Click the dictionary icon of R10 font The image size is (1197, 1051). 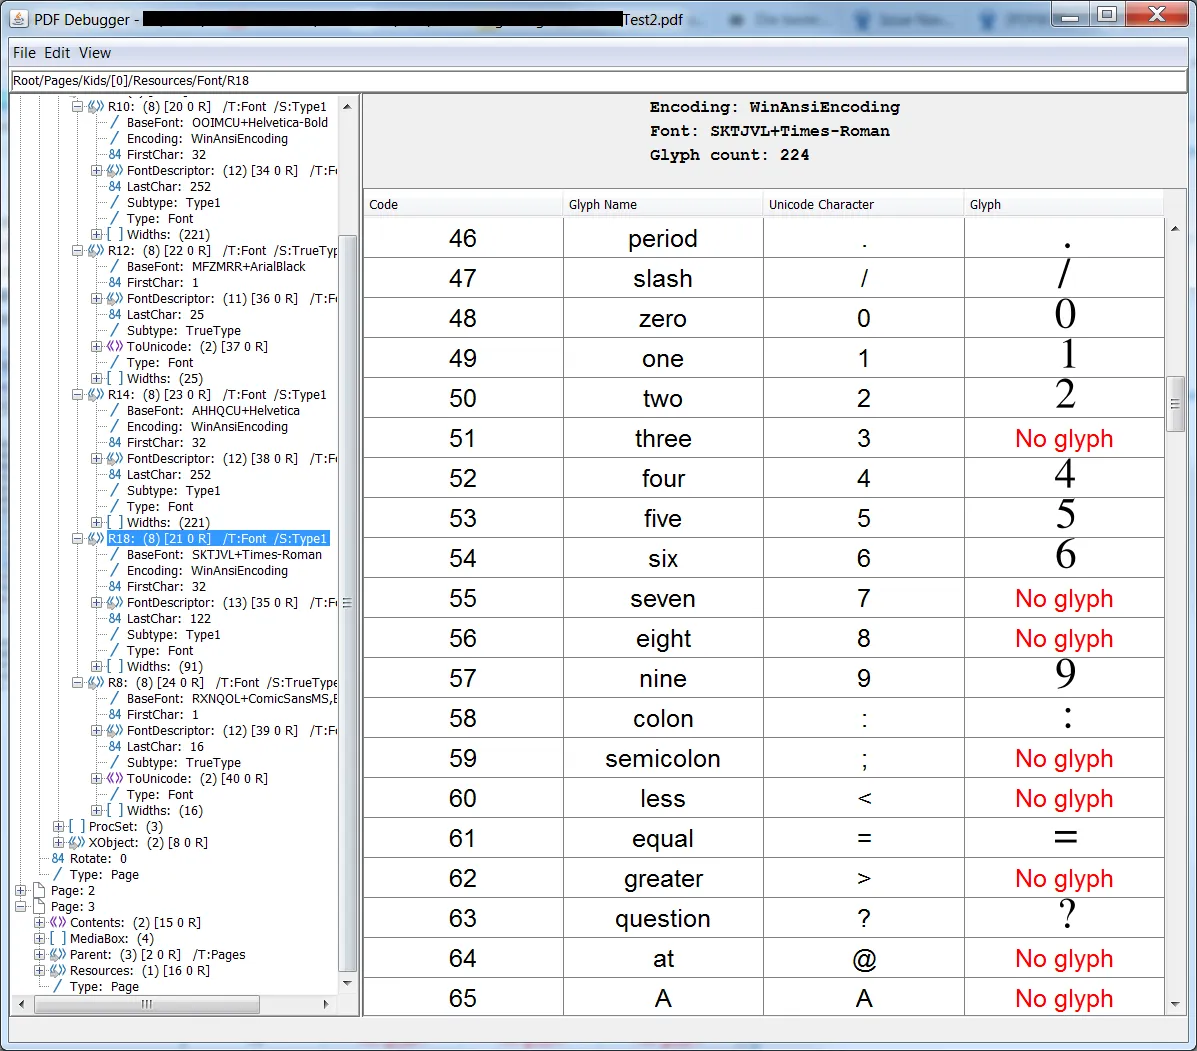(x=95, y=106)
